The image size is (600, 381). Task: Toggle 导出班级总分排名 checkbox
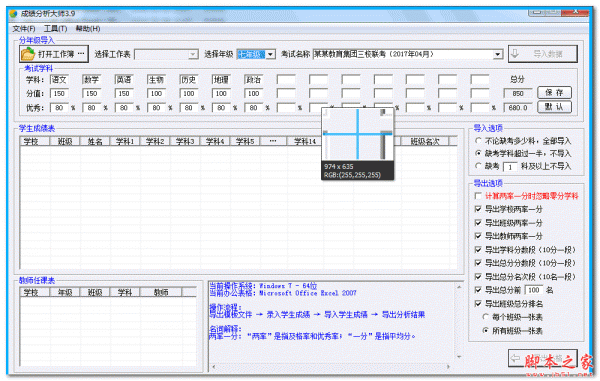478,304
